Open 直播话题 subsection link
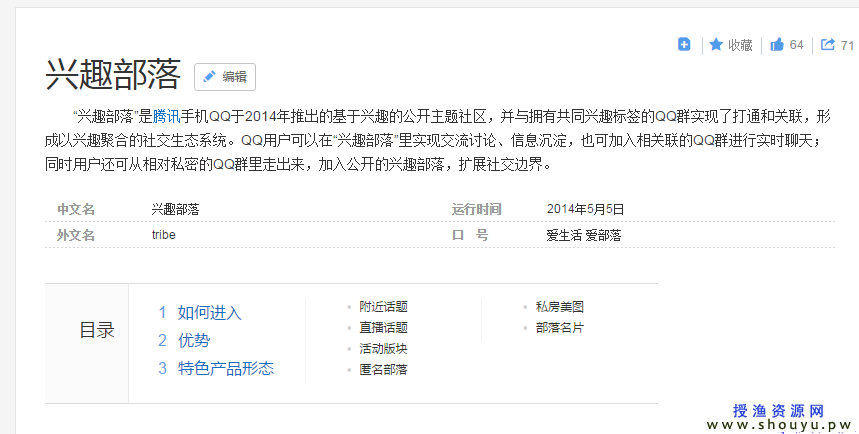 (x=383, y=328)
